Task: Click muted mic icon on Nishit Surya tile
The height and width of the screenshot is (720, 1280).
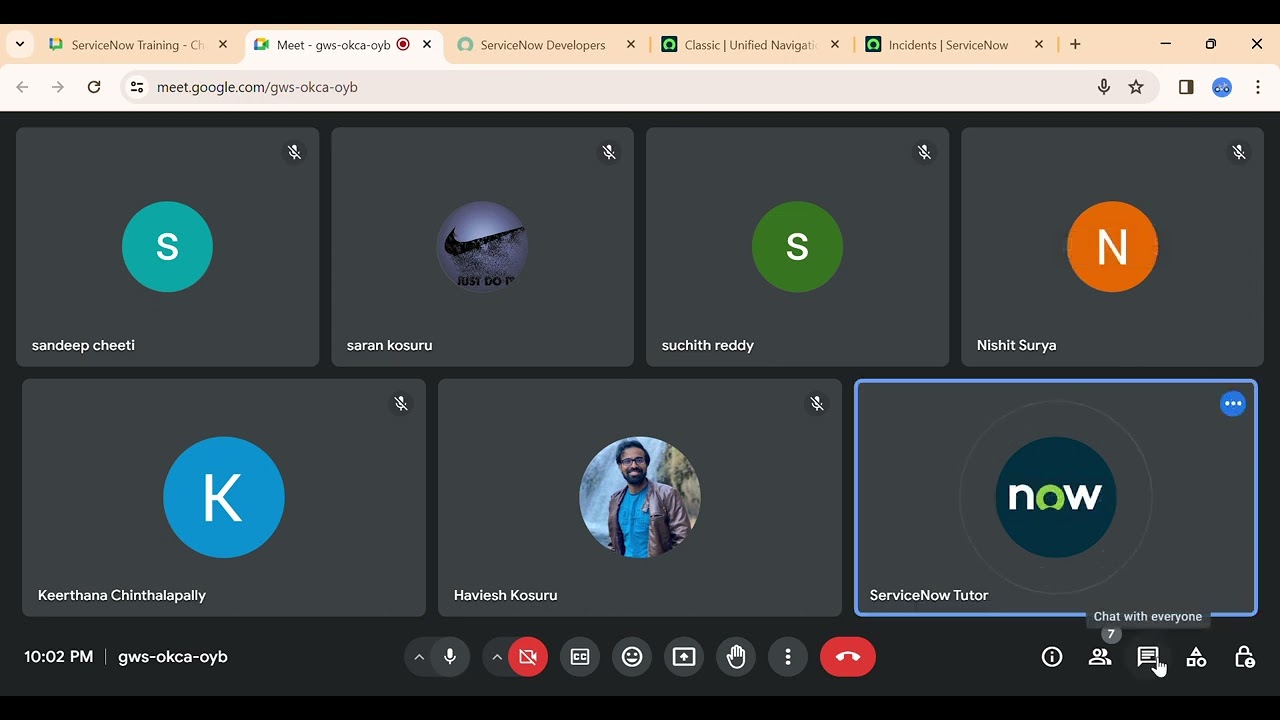Action: tap(1239, 152)
